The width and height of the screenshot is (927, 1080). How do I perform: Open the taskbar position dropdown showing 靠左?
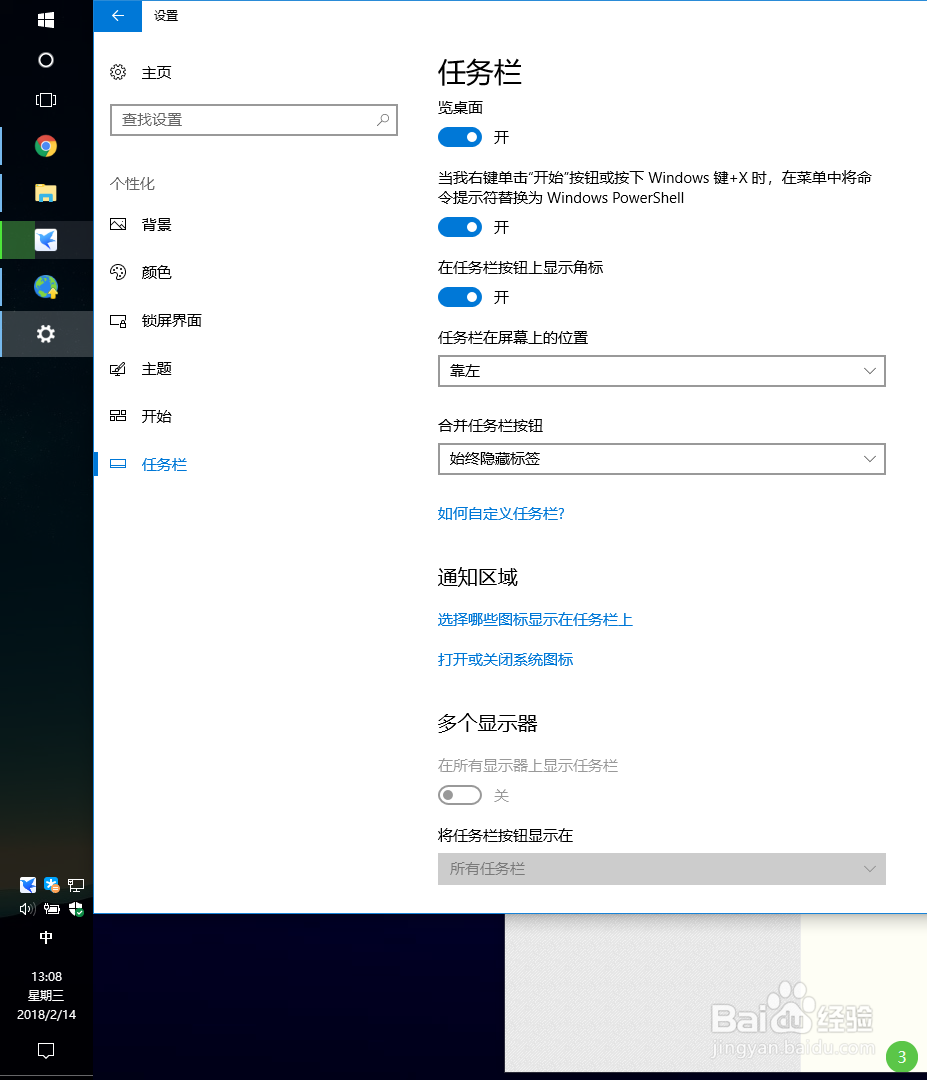click(x=661, y=371)
